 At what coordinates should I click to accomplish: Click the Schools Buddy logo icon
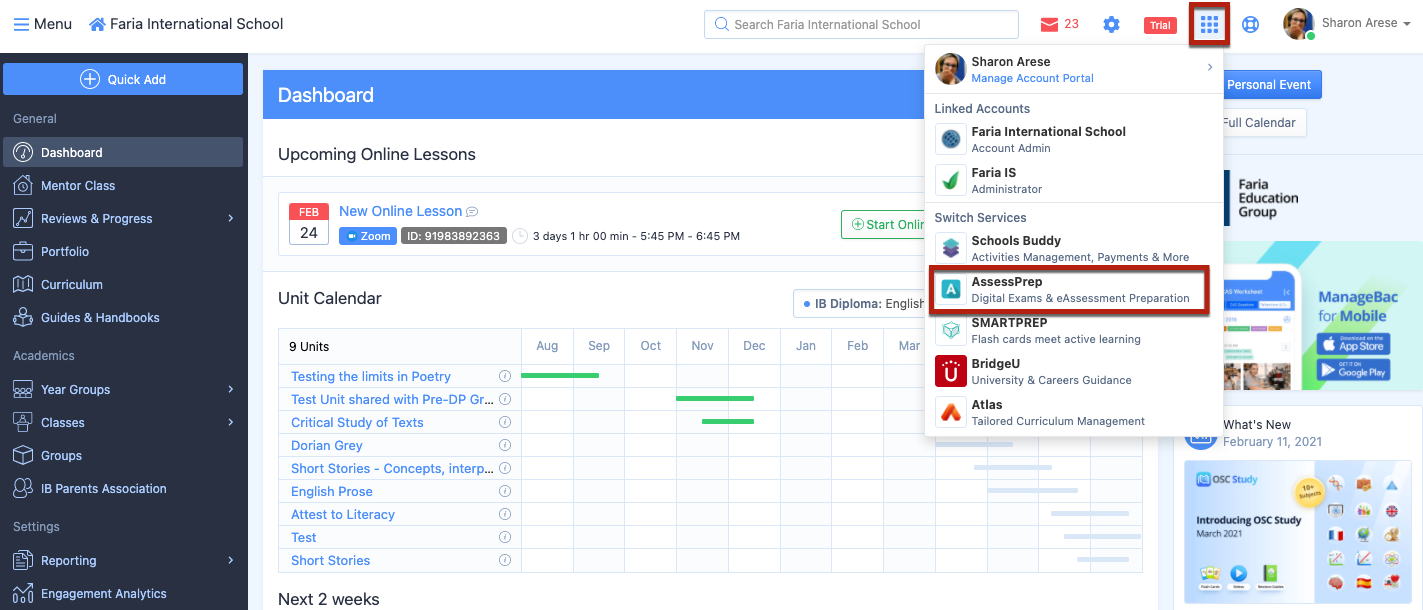pyautogui.click(x=950, y=248)
